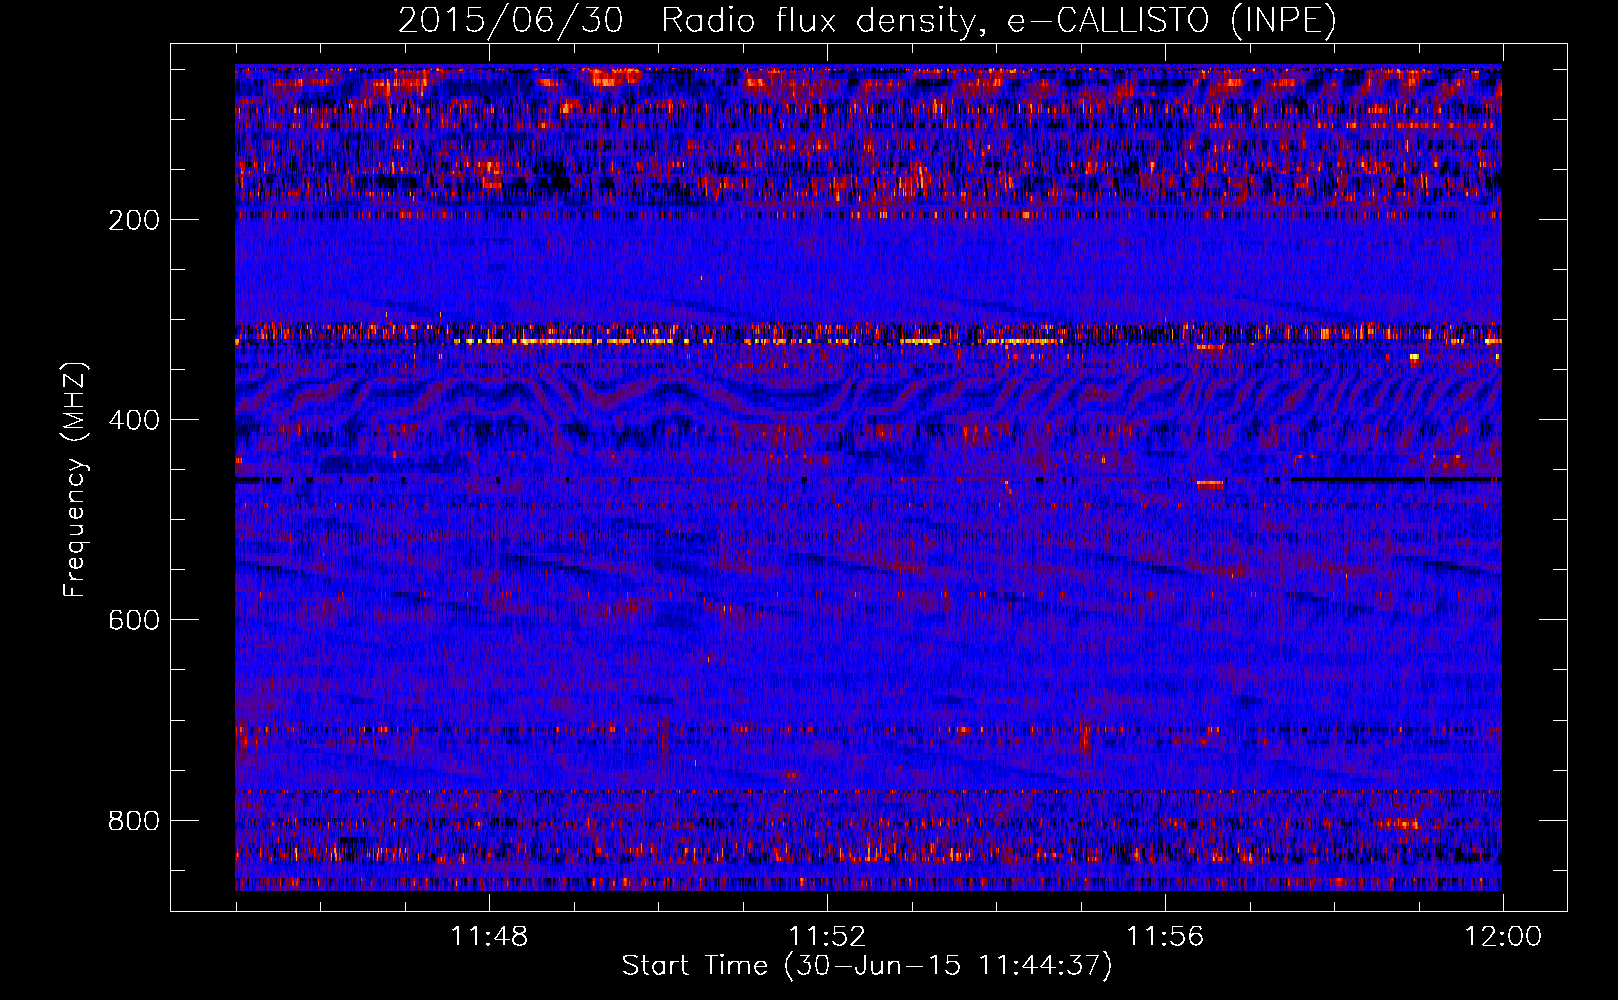Click the 600 frequency tick label

[x=134, y=620]
